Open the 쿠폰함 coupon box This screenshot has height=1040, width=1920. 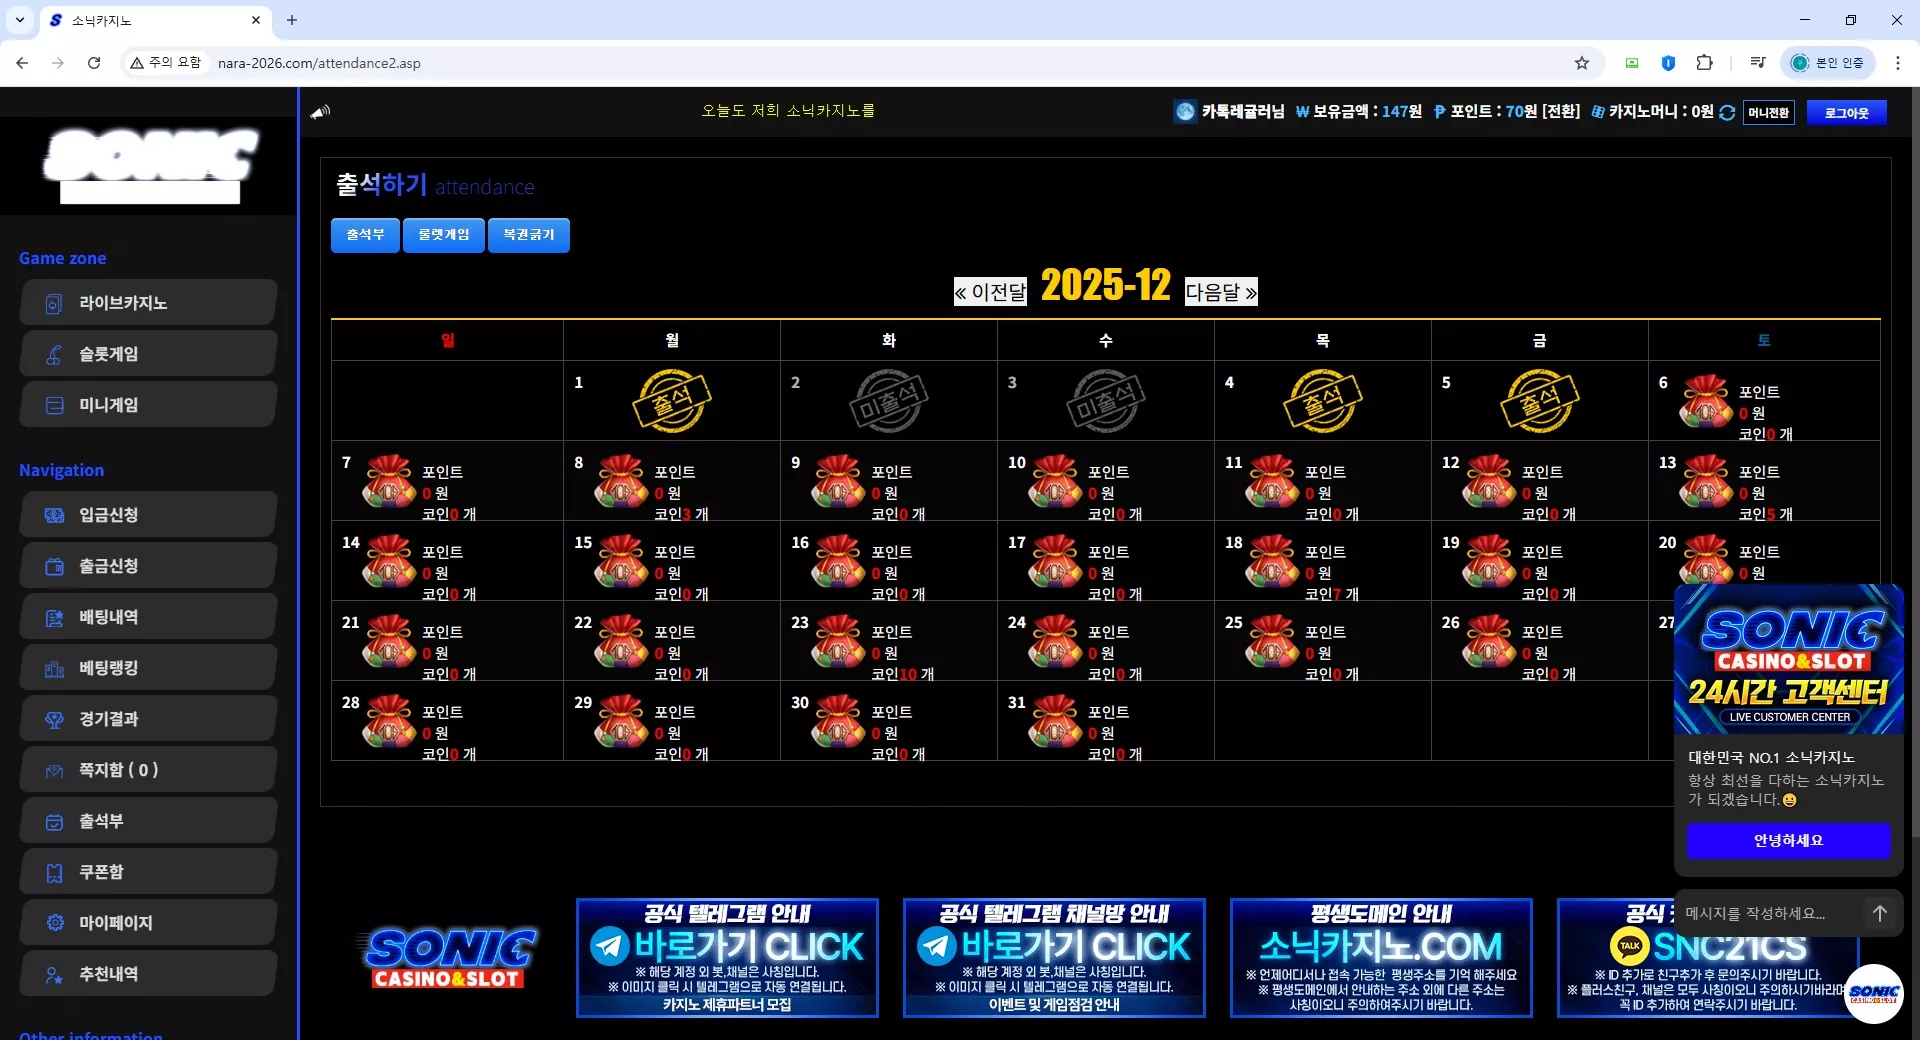coord(148,871)
